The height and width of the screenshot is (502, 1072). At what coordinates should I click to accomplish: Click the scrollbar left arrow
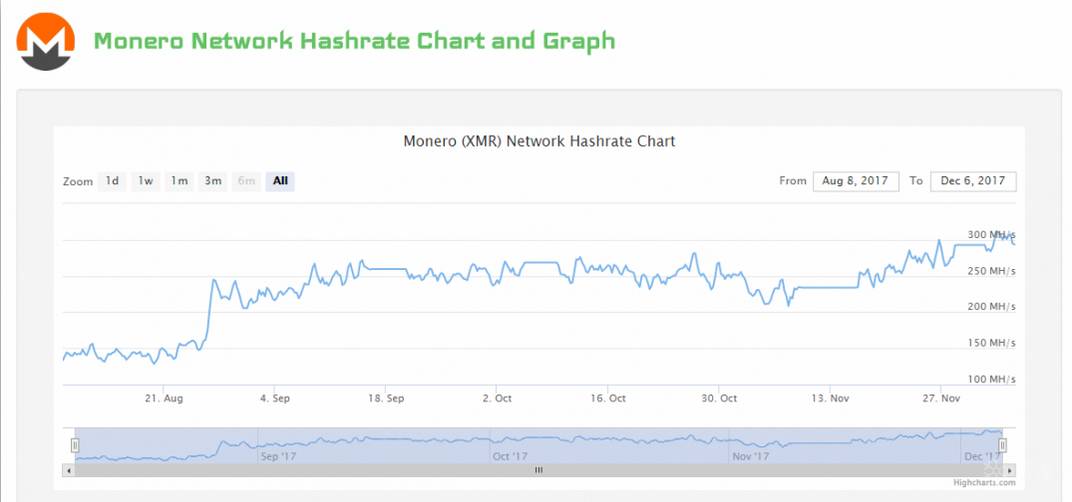(69, 469)
